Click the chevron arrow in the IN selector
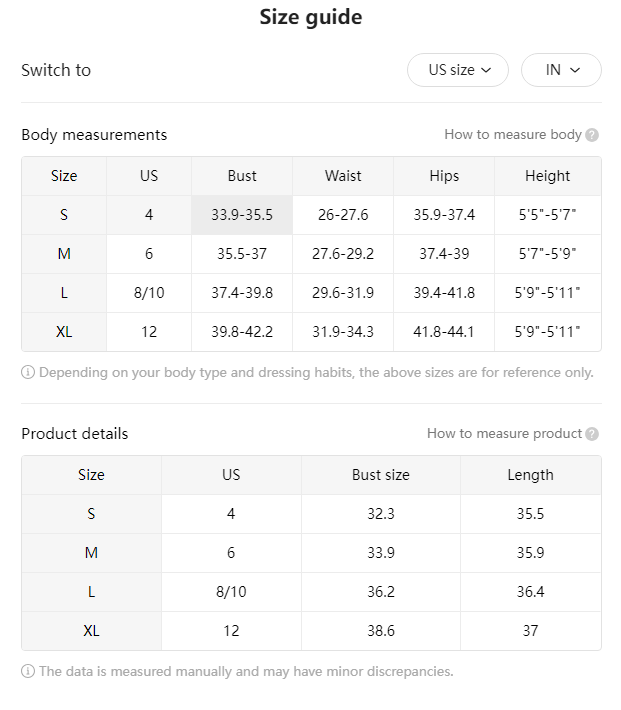Viewport: 621px width, 710px height. click(x=575, y=70)
